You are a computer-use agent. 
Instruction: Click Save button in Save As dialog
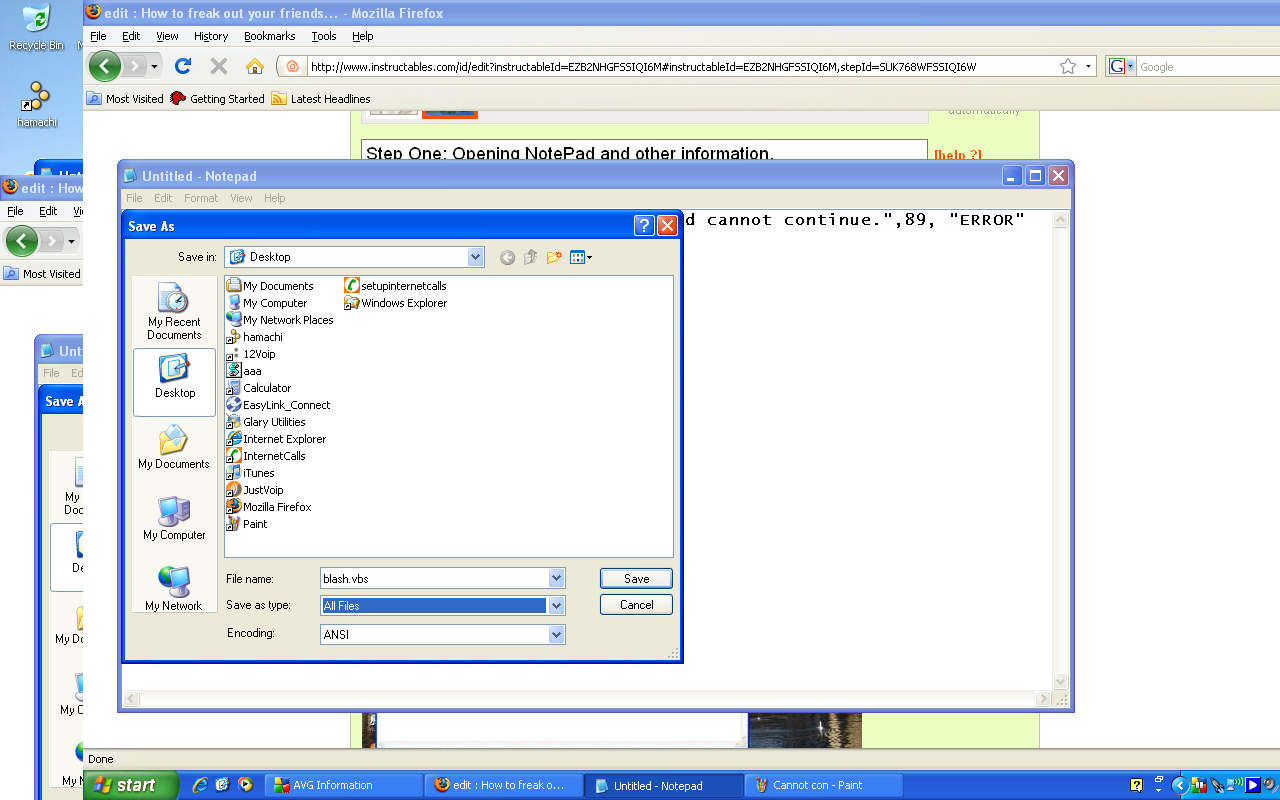click(636, 579)
